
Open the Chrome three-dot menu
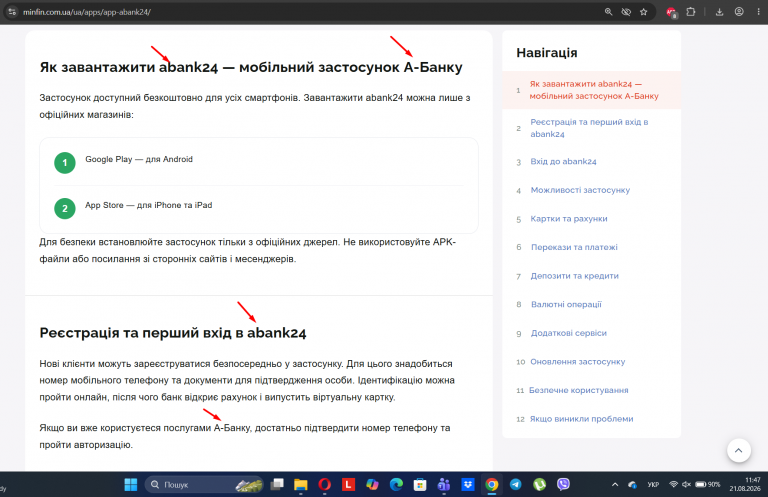click(758, 12)
